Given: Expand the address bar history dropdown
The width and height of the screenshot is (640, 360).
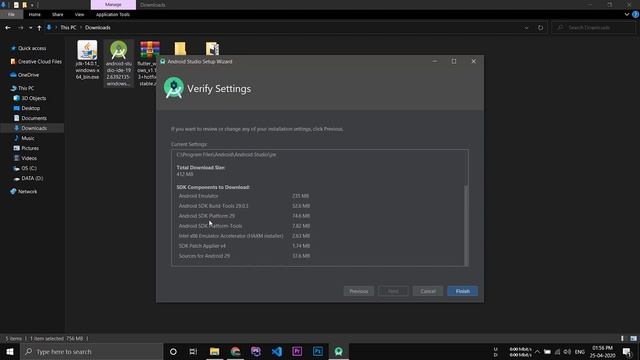Looking at the screenshot, I should [x=527, y=28].
